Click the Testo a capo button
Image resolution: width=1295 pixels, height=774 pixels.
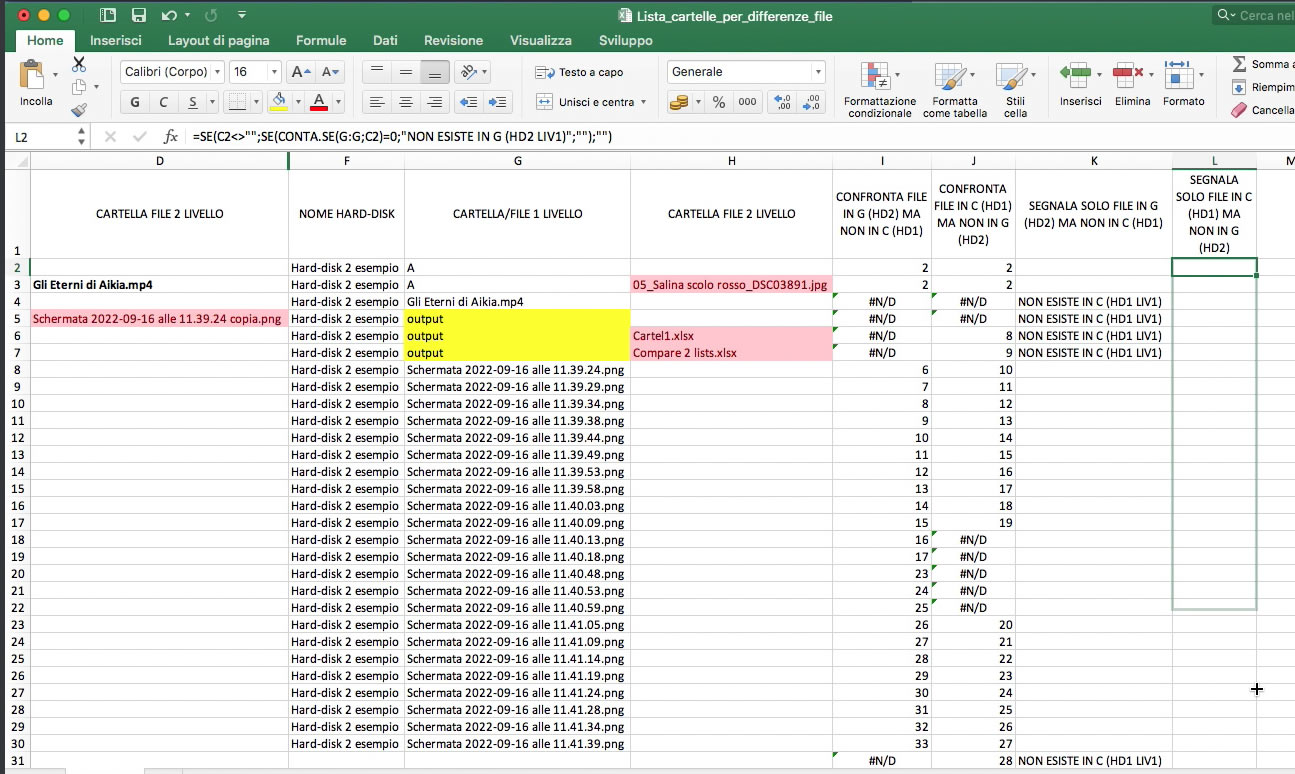coord(579,72)
